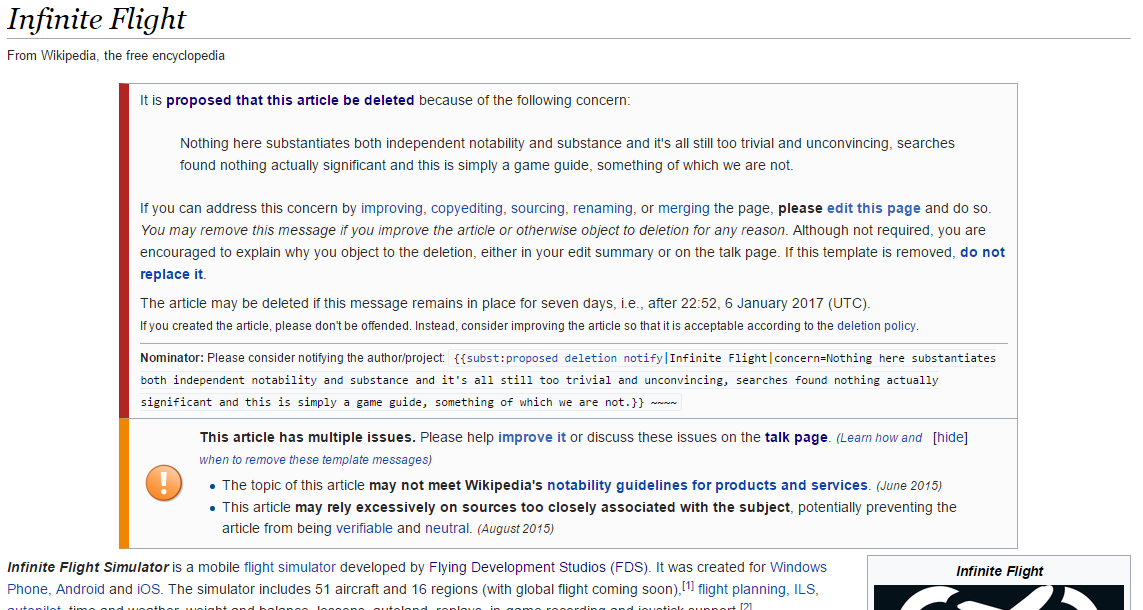The width and height of the screenshot is (1143, 610).
Task: Open the 'flight simulator' article link
Action: (x=289, y=567)
